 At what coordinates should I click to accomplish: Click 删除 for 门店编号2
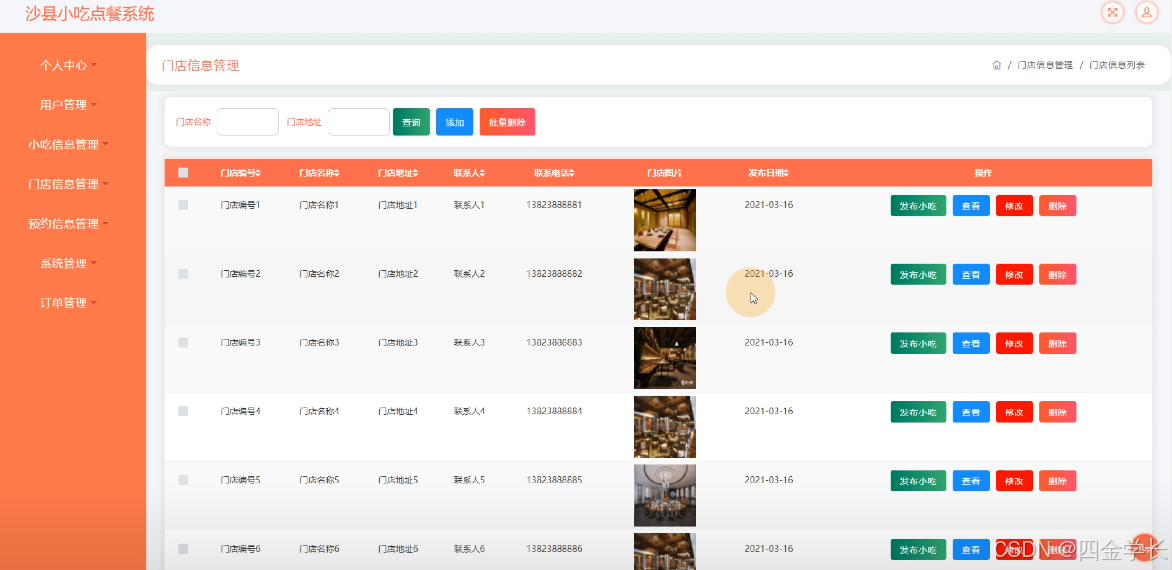(x=1058, y=274)
